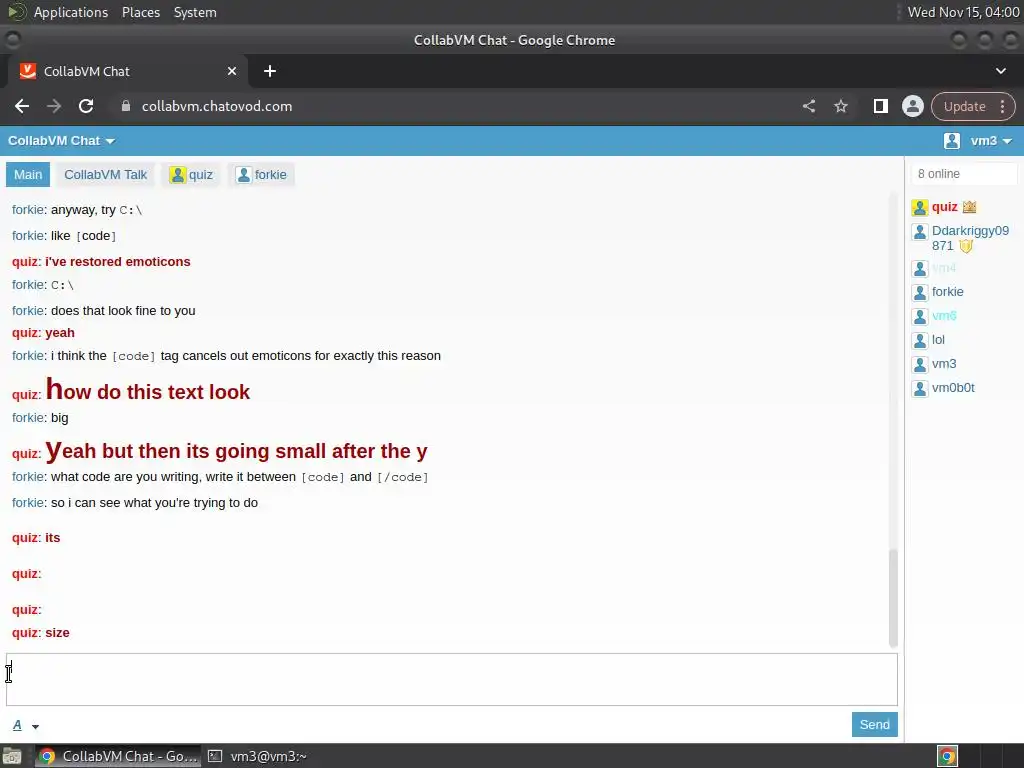
Task: Send the chat message
Action: click(874, 724)
